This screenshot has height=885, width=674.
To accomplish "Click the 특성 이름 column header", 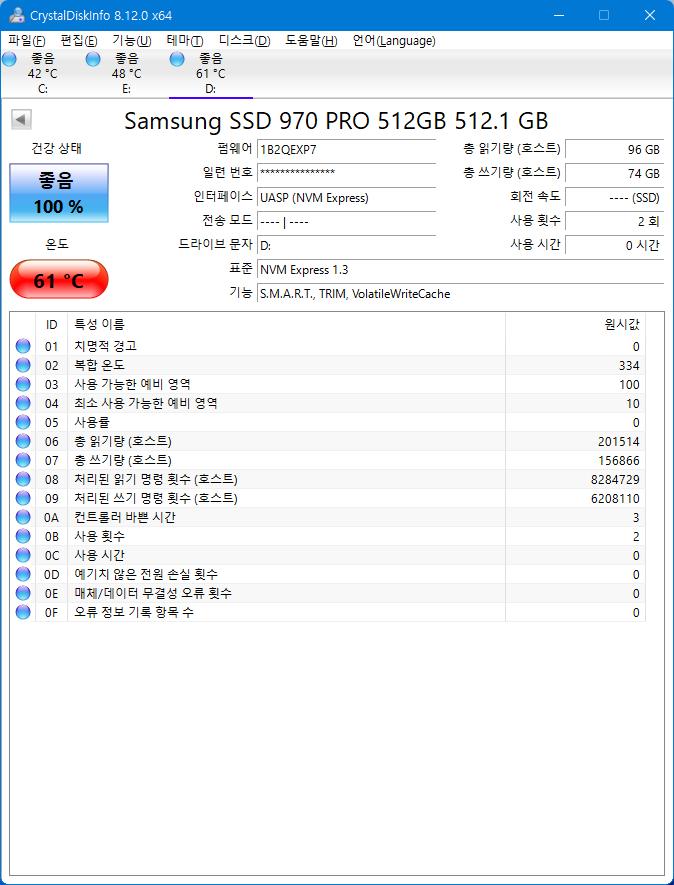I will coord(286,325).
